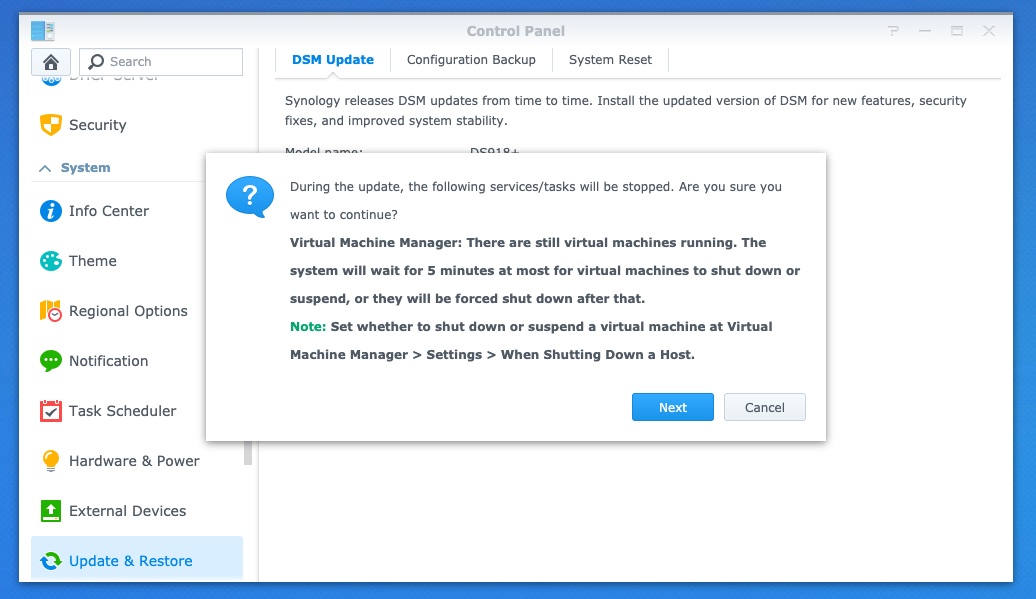
Task: Close the Control Panel window
Action: click(x=988, y=30)
